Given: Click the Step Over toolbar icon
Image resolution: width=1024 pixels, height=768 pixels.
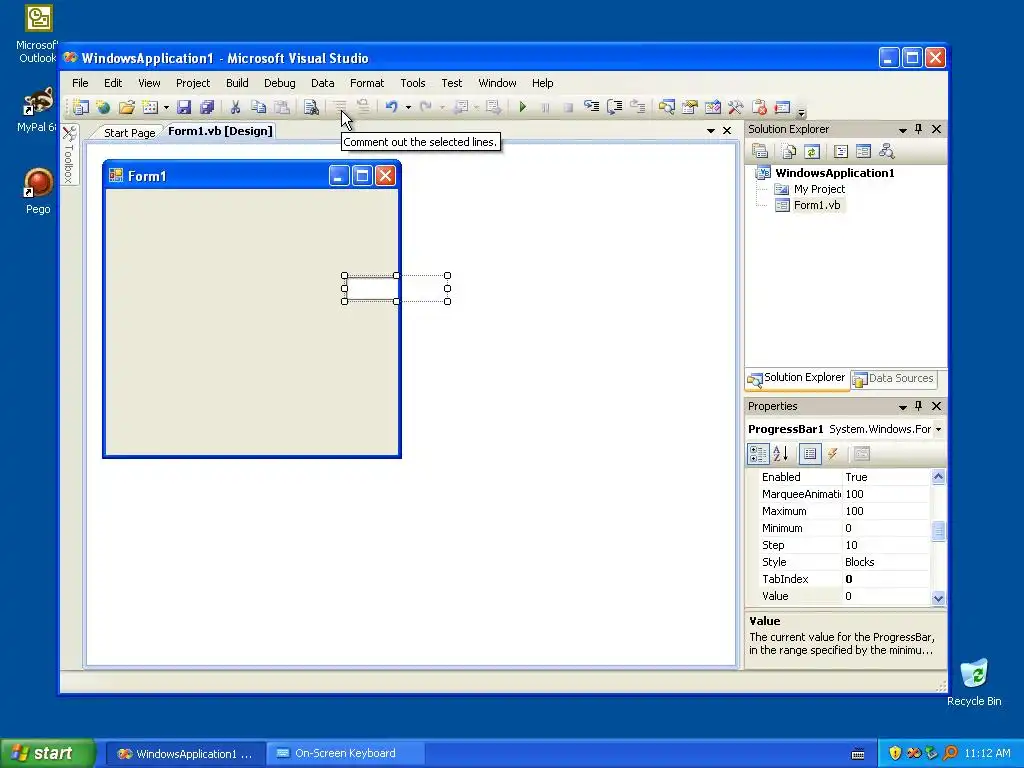Looking at the screenshot, I should (x=615, y=107).
